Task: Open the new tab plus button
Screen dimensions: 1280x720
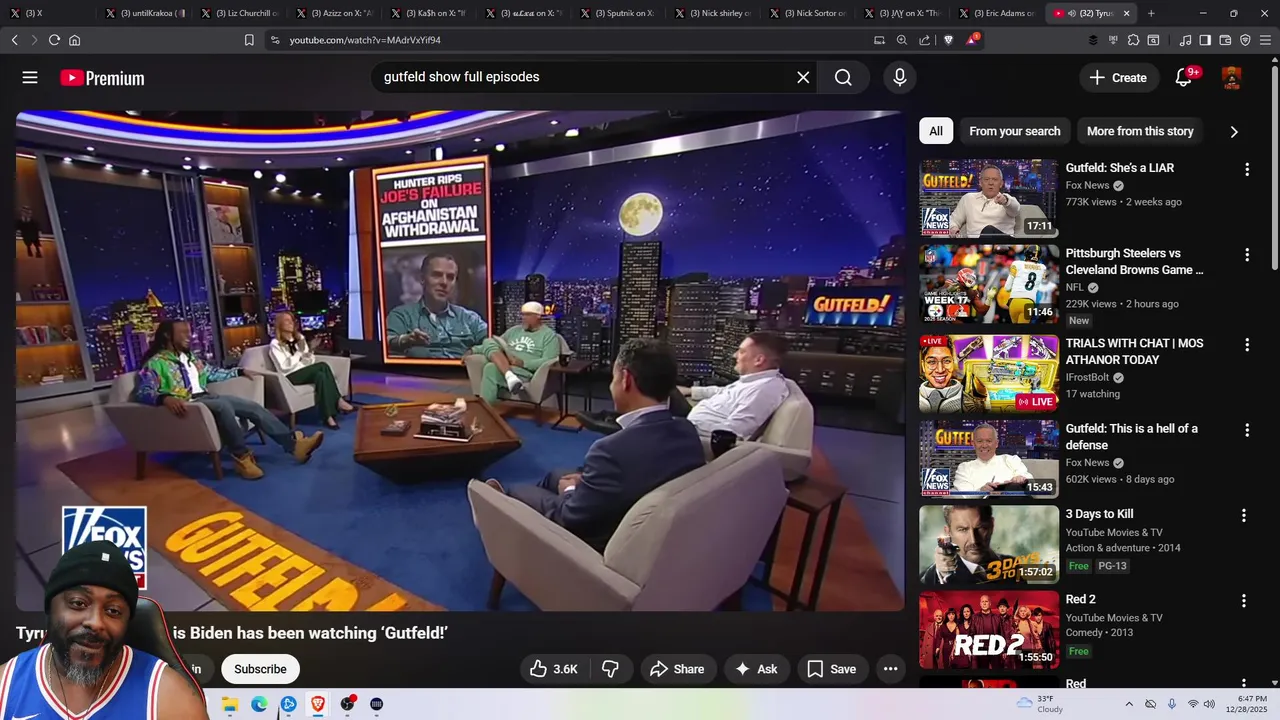Action: pyautogui.click(x=1151, y=13)
